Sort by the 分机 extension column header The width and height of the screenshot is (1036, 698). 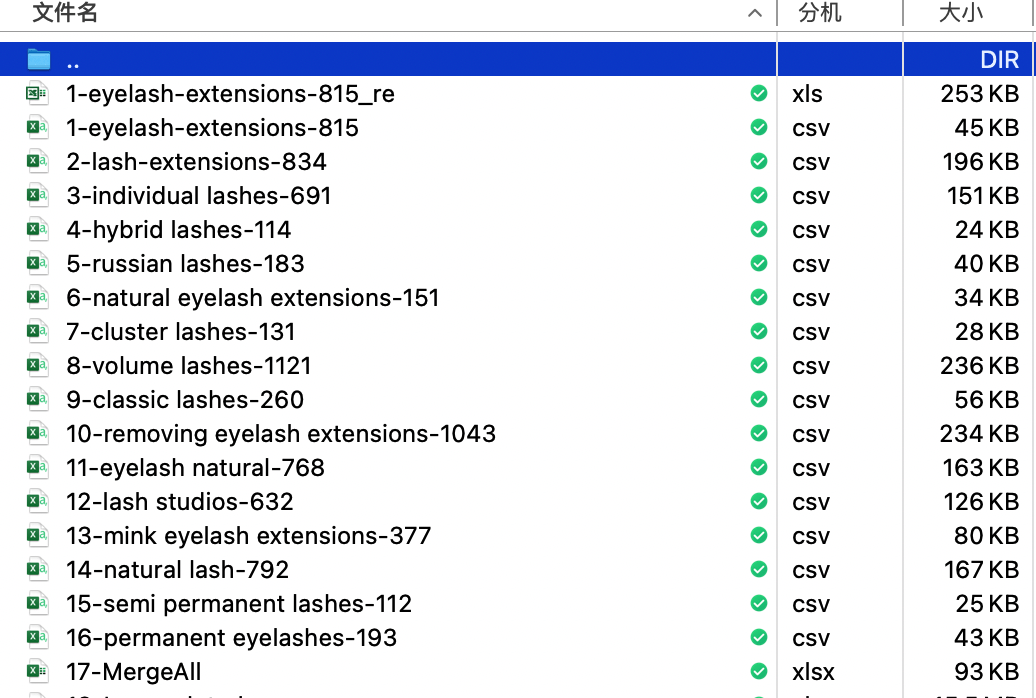point(820,13)
